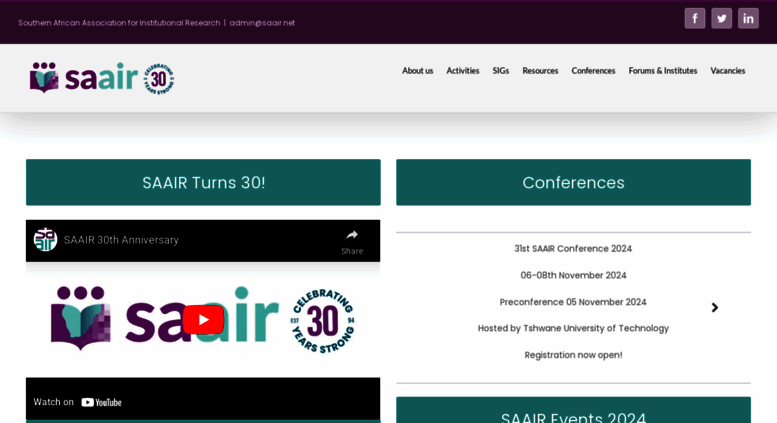The height and width of the screenshot is (423, 777).
Task: Open the Forums & Institutes menu
Action: pos(663,71)
